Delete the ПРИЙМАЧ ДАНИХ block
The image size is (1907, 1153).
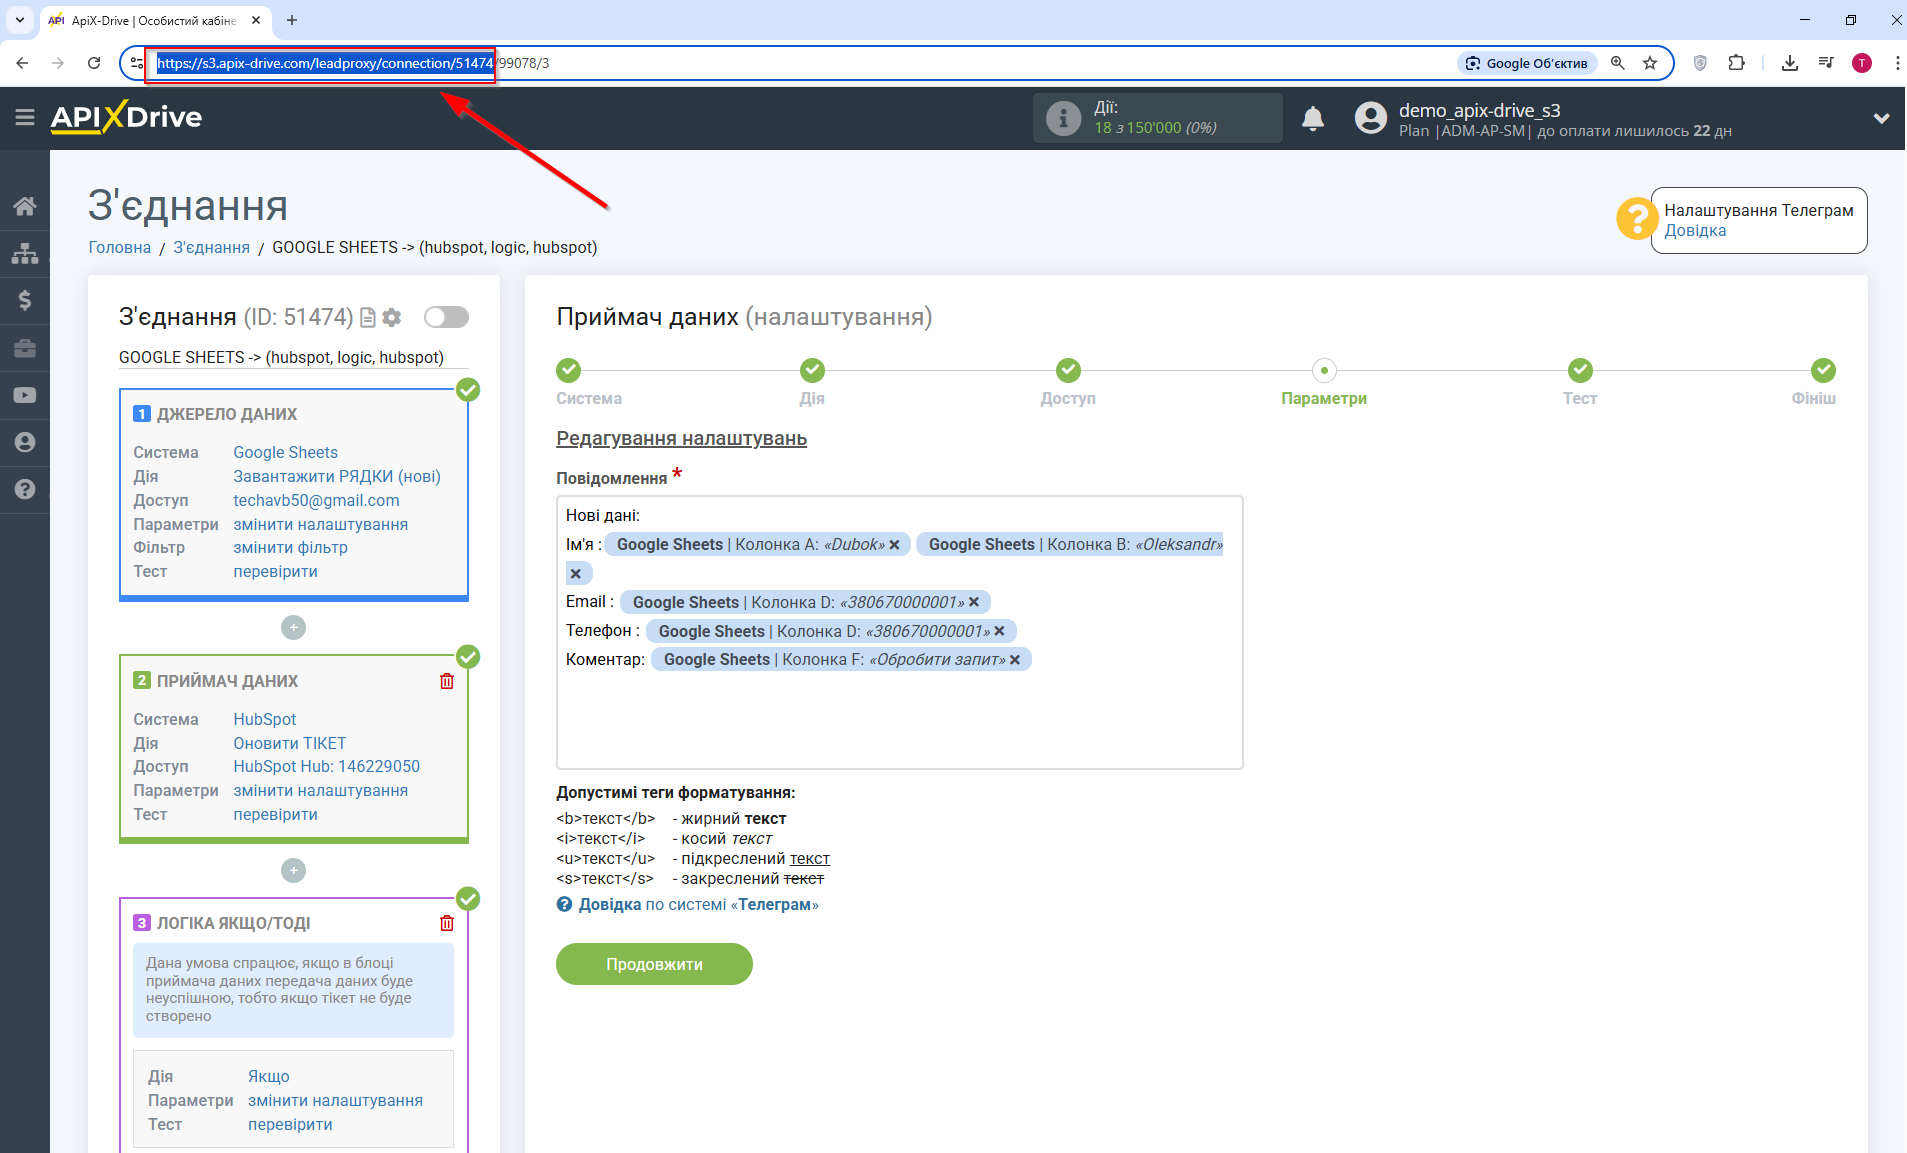coord(447,681)
